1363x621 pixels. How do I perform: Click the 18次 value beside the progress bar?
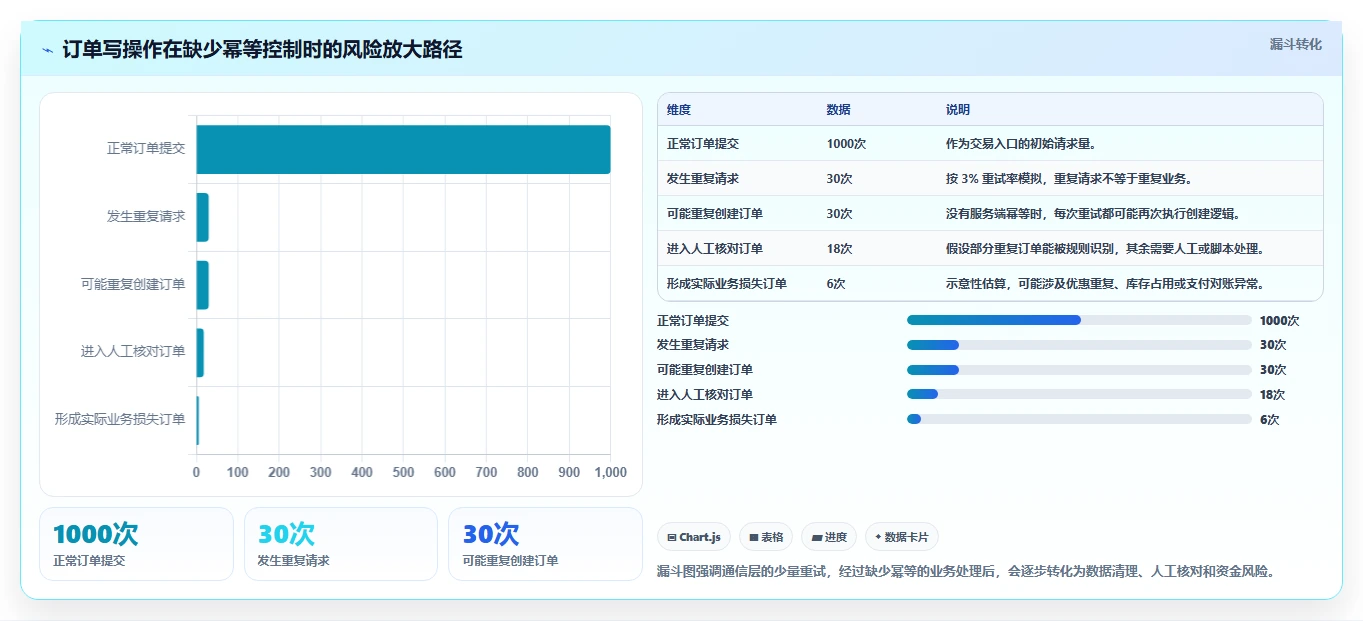coord(1273,395)
